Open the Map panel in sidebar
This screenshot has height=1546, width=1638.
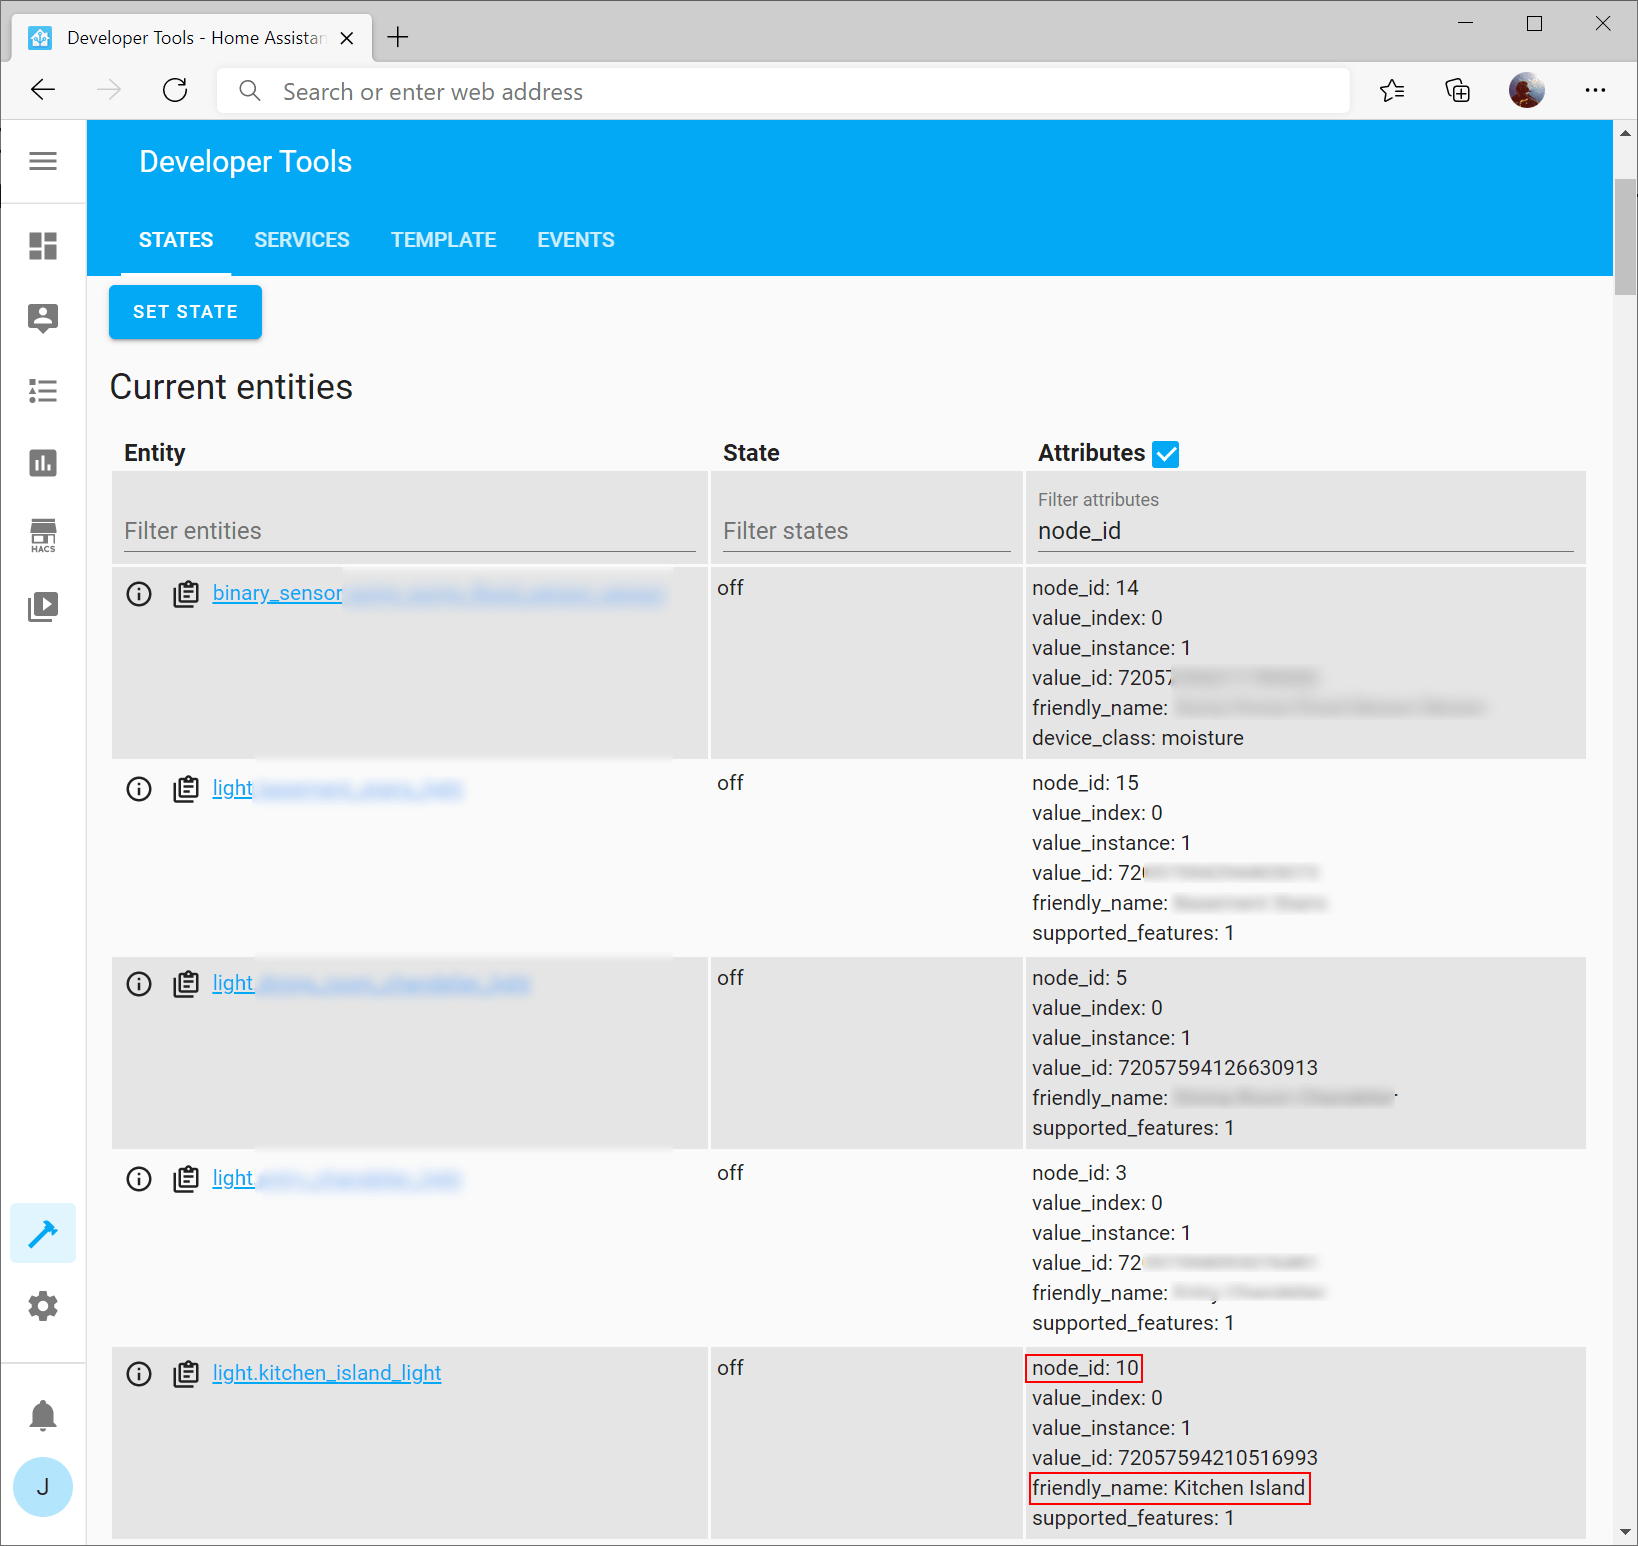pos(44,318)
